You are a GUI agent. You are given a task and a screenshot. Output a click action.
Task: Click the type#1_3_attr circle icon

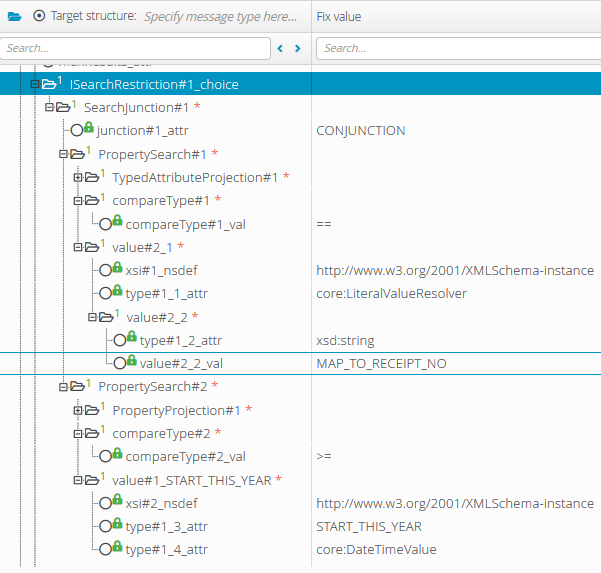pos(105,526)
